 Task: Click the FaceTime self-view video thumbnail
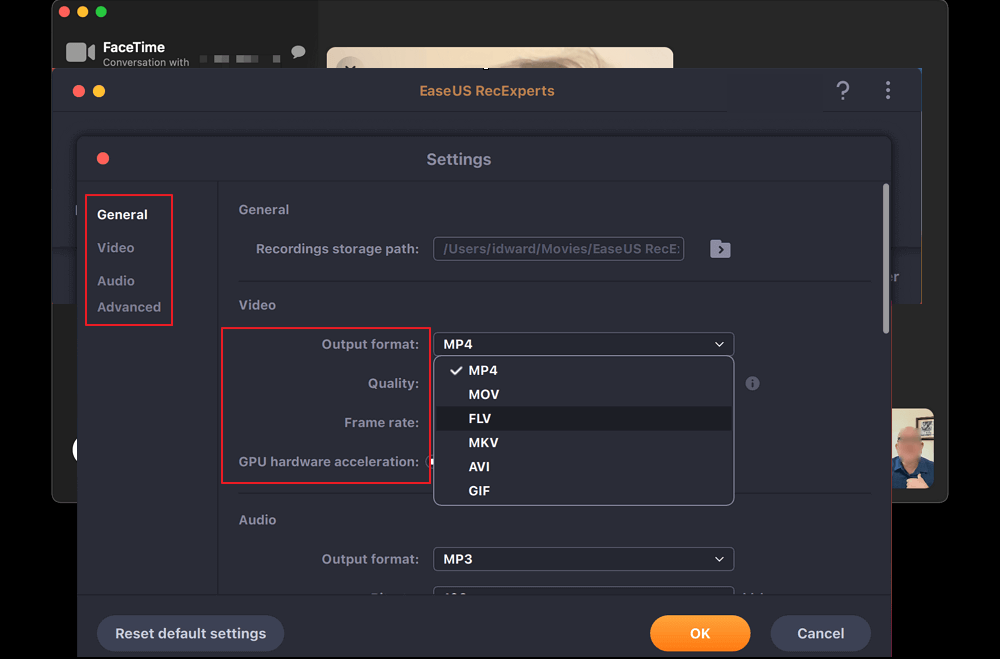912,448
